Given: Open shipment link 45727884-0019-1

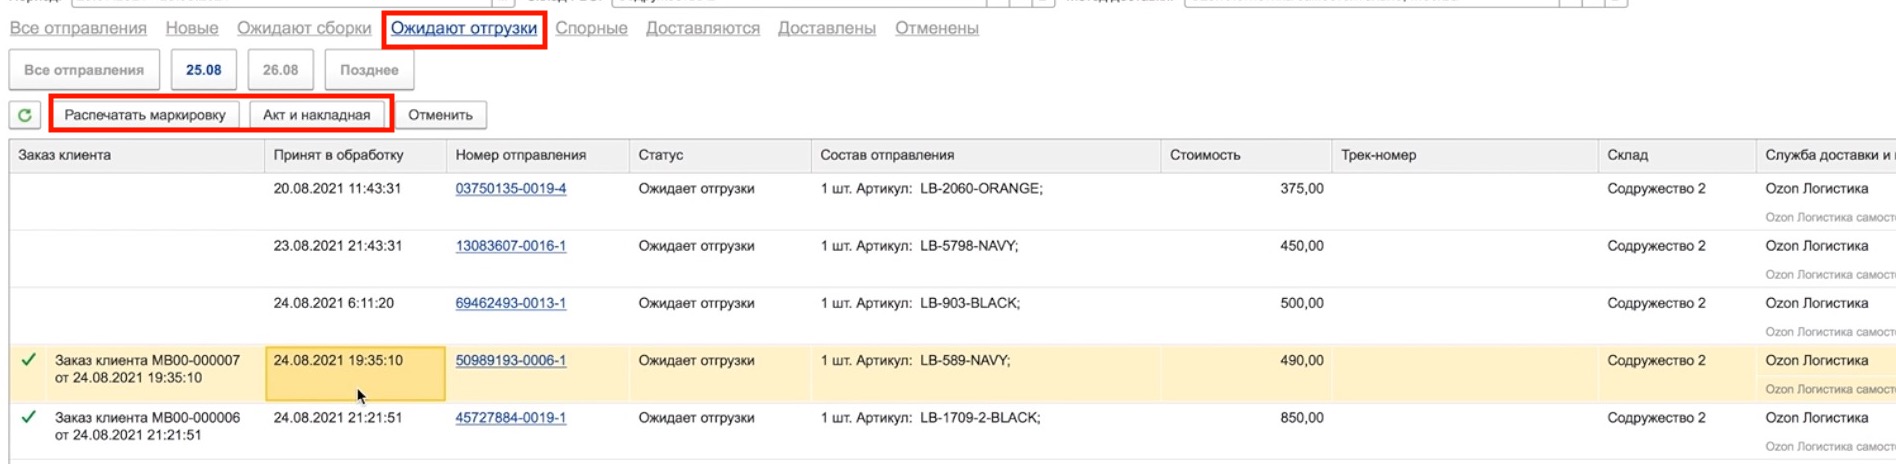Looking at the screenshot, I should click(511, 418).
